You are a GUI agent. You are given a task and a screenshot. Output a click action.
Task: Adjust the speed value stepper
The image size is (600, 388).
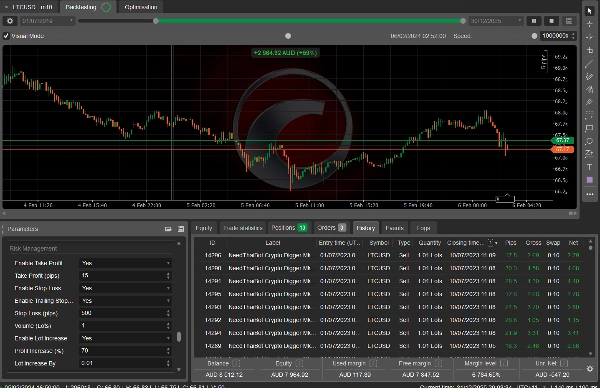573,36
